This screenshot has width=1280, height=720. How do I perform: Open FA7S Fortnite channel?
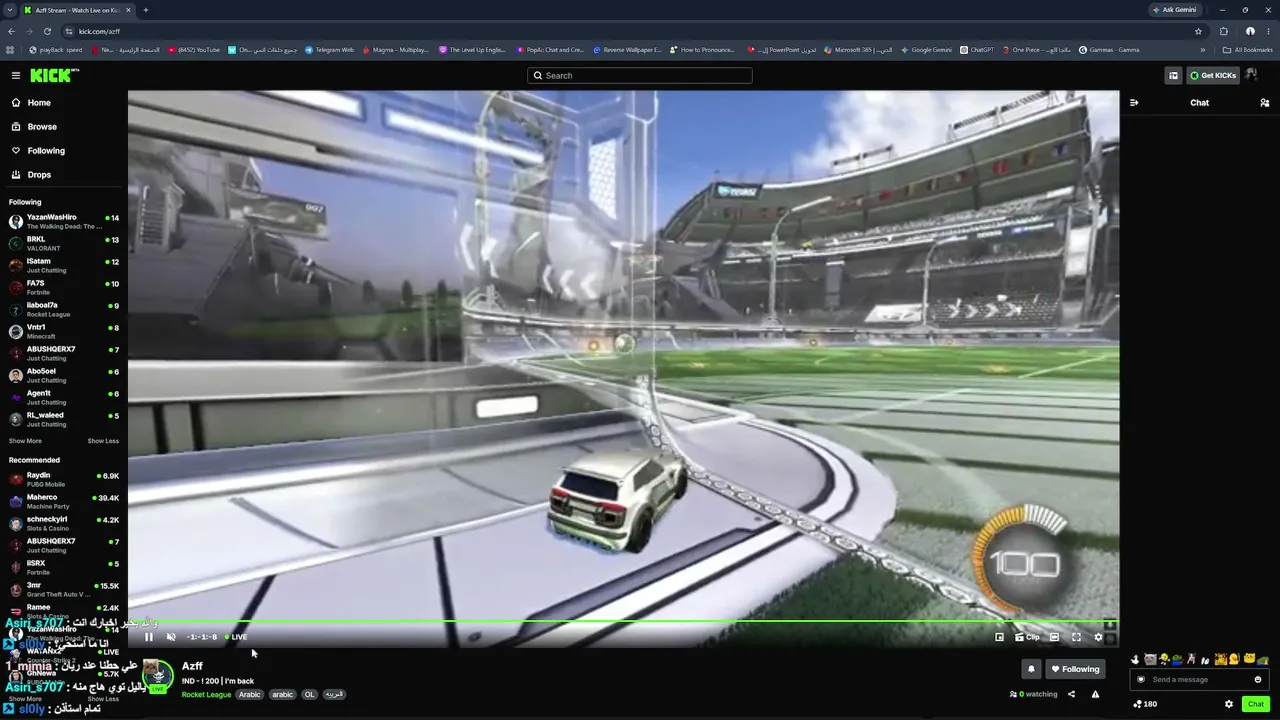(x=64, y=288)
